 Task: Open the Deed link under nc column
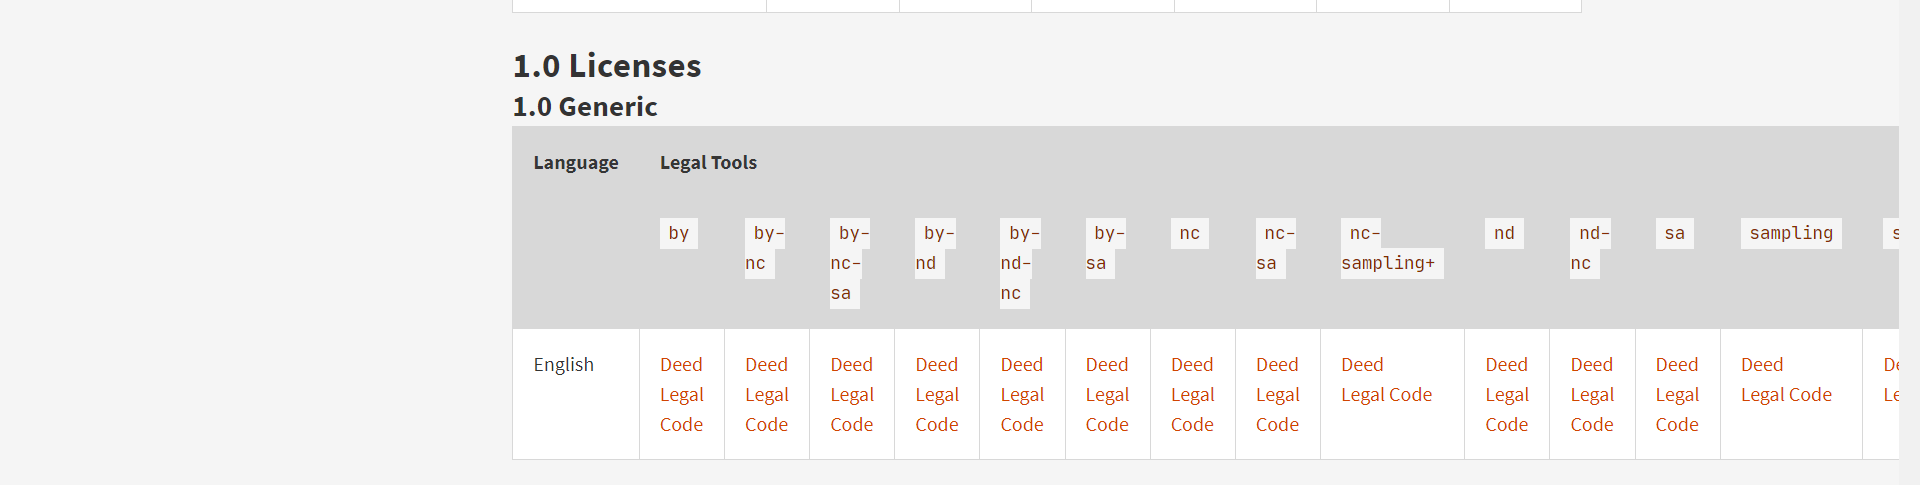(1192, 365)
